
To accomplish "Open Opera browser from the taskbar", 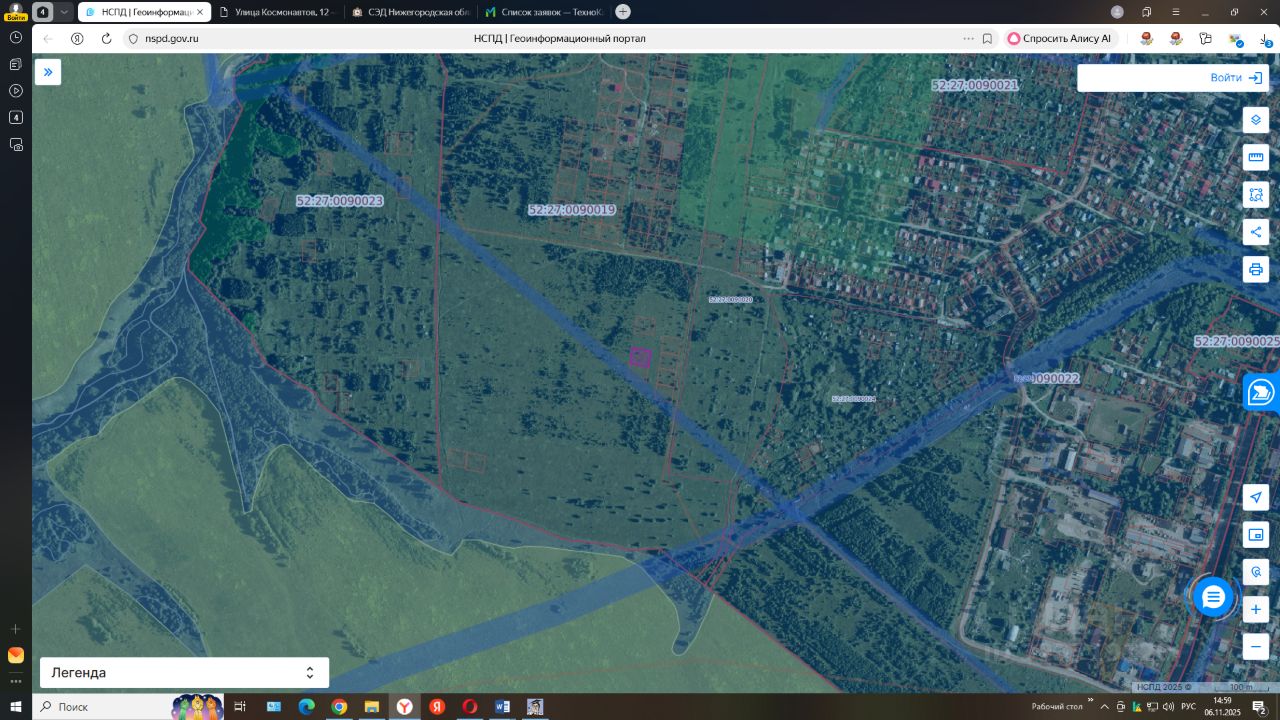I will click(469, 707).
